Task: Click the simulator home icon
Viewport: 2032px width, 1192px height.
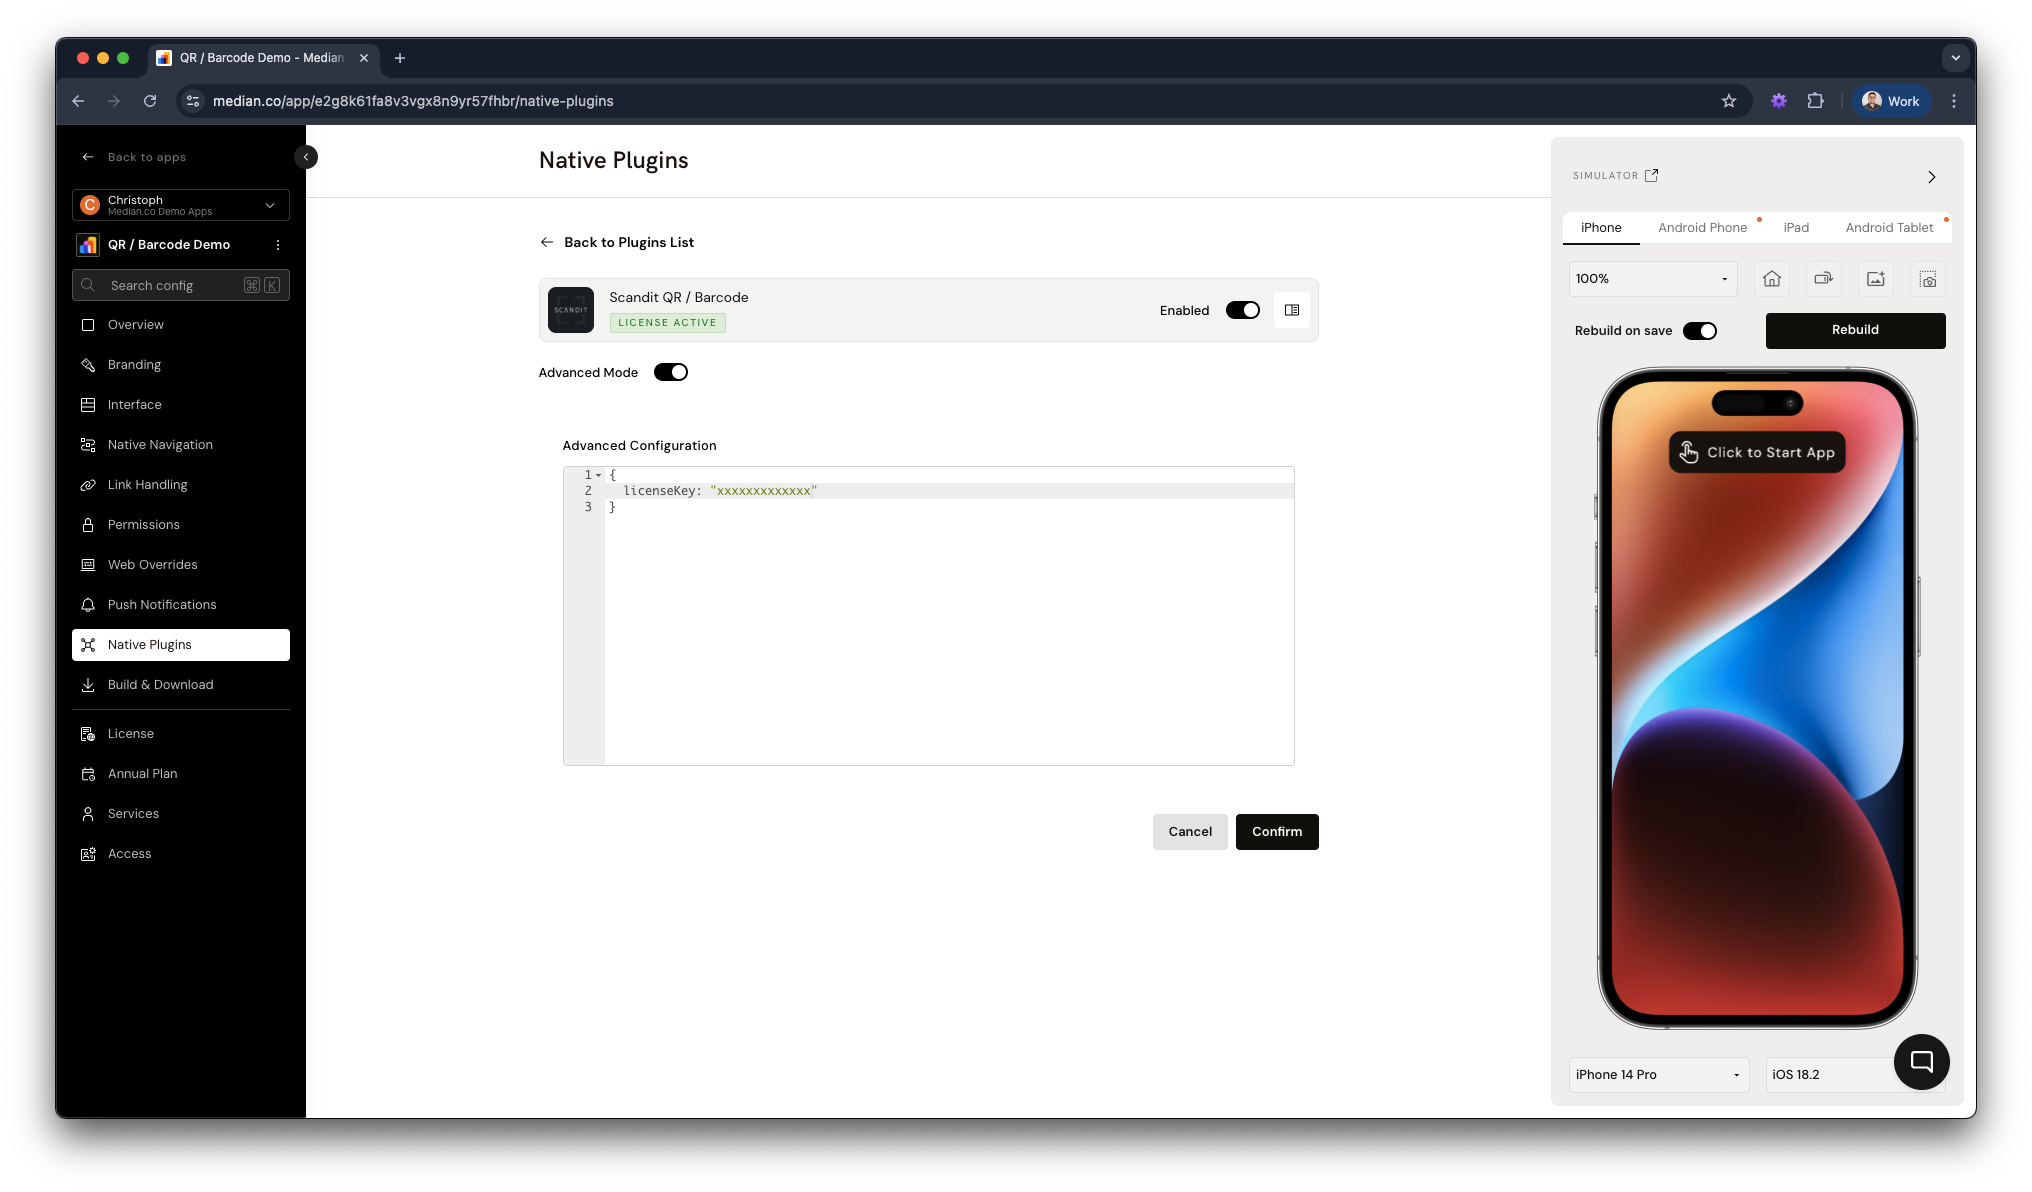Action: (1772, 279)
